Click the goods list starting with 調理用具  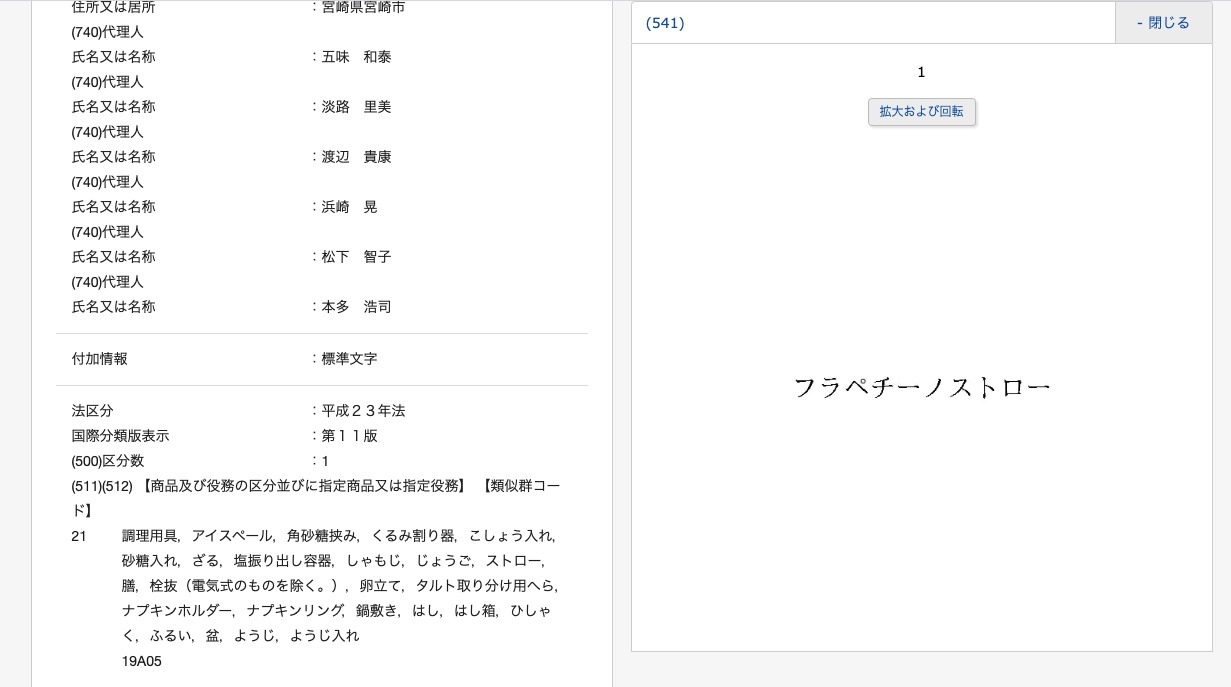(340, 586)
